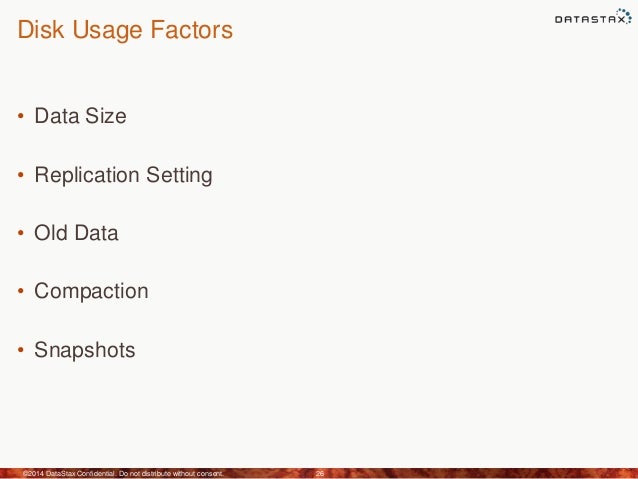Click the bullet dot before Data Size
The width and height of the screenshot is (638, 479).
pos(21,116)
